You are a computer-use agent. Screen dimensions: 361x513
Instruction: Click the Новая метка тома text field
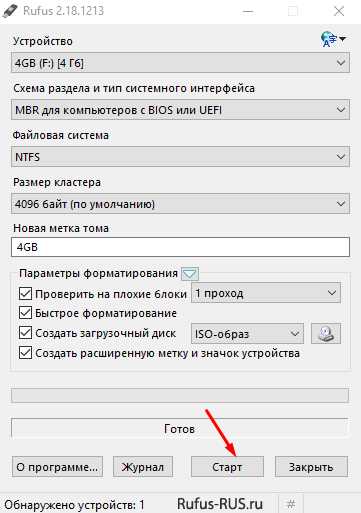coord(180,247)
